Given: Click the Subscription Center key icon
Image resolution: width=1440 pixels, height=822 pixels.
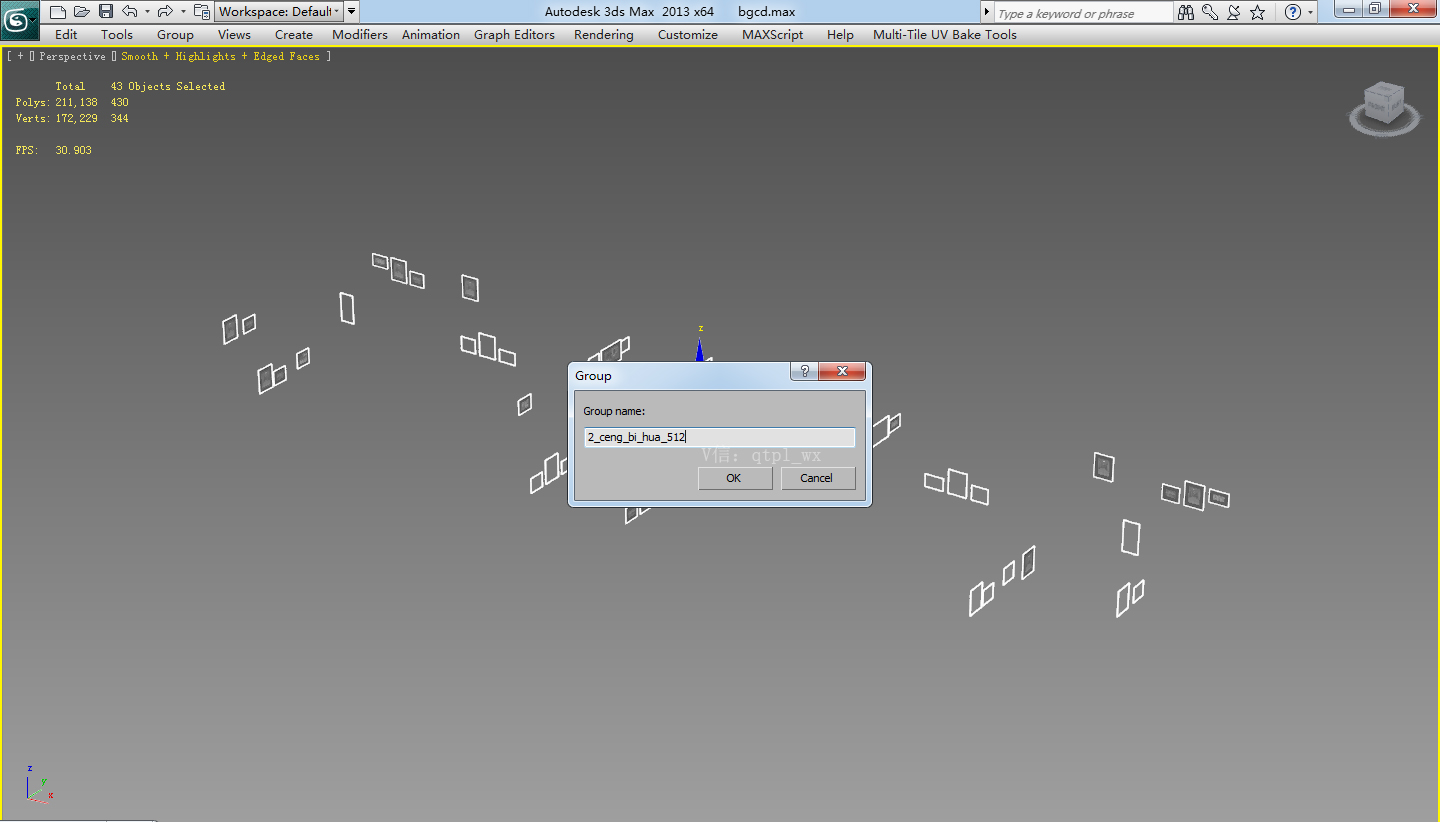Looking at the screenshot, I should [1210, 13].
